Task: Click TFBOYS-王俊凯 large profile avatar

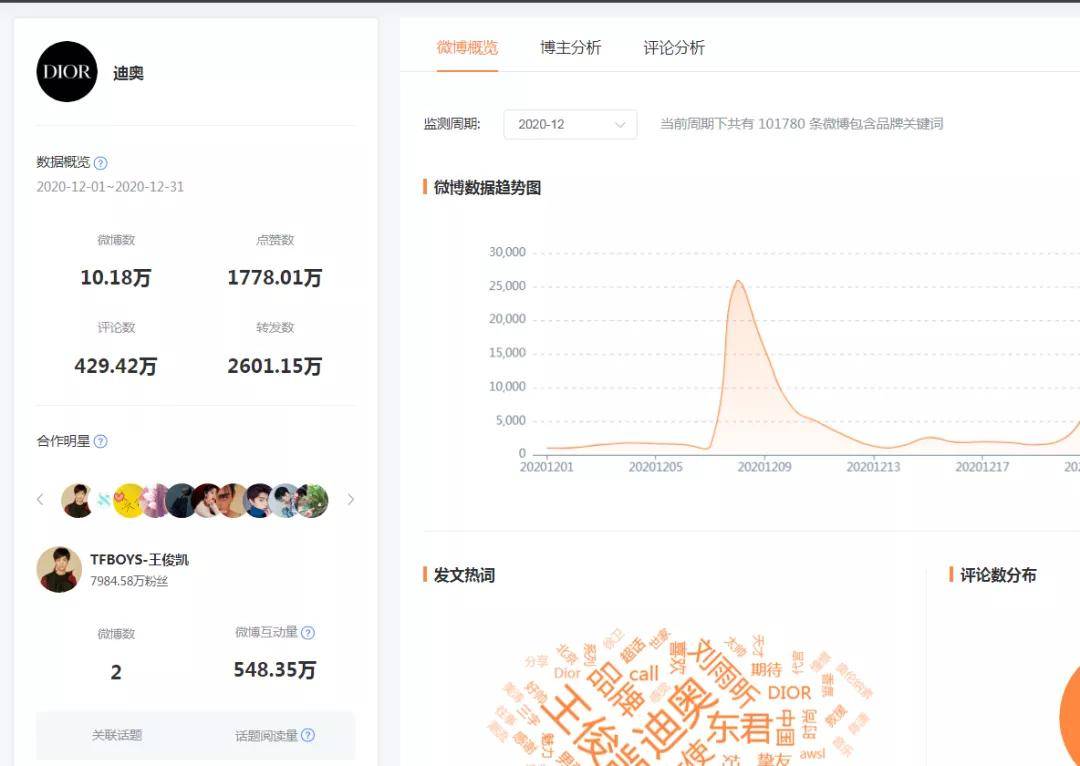Action: (60, 569)
